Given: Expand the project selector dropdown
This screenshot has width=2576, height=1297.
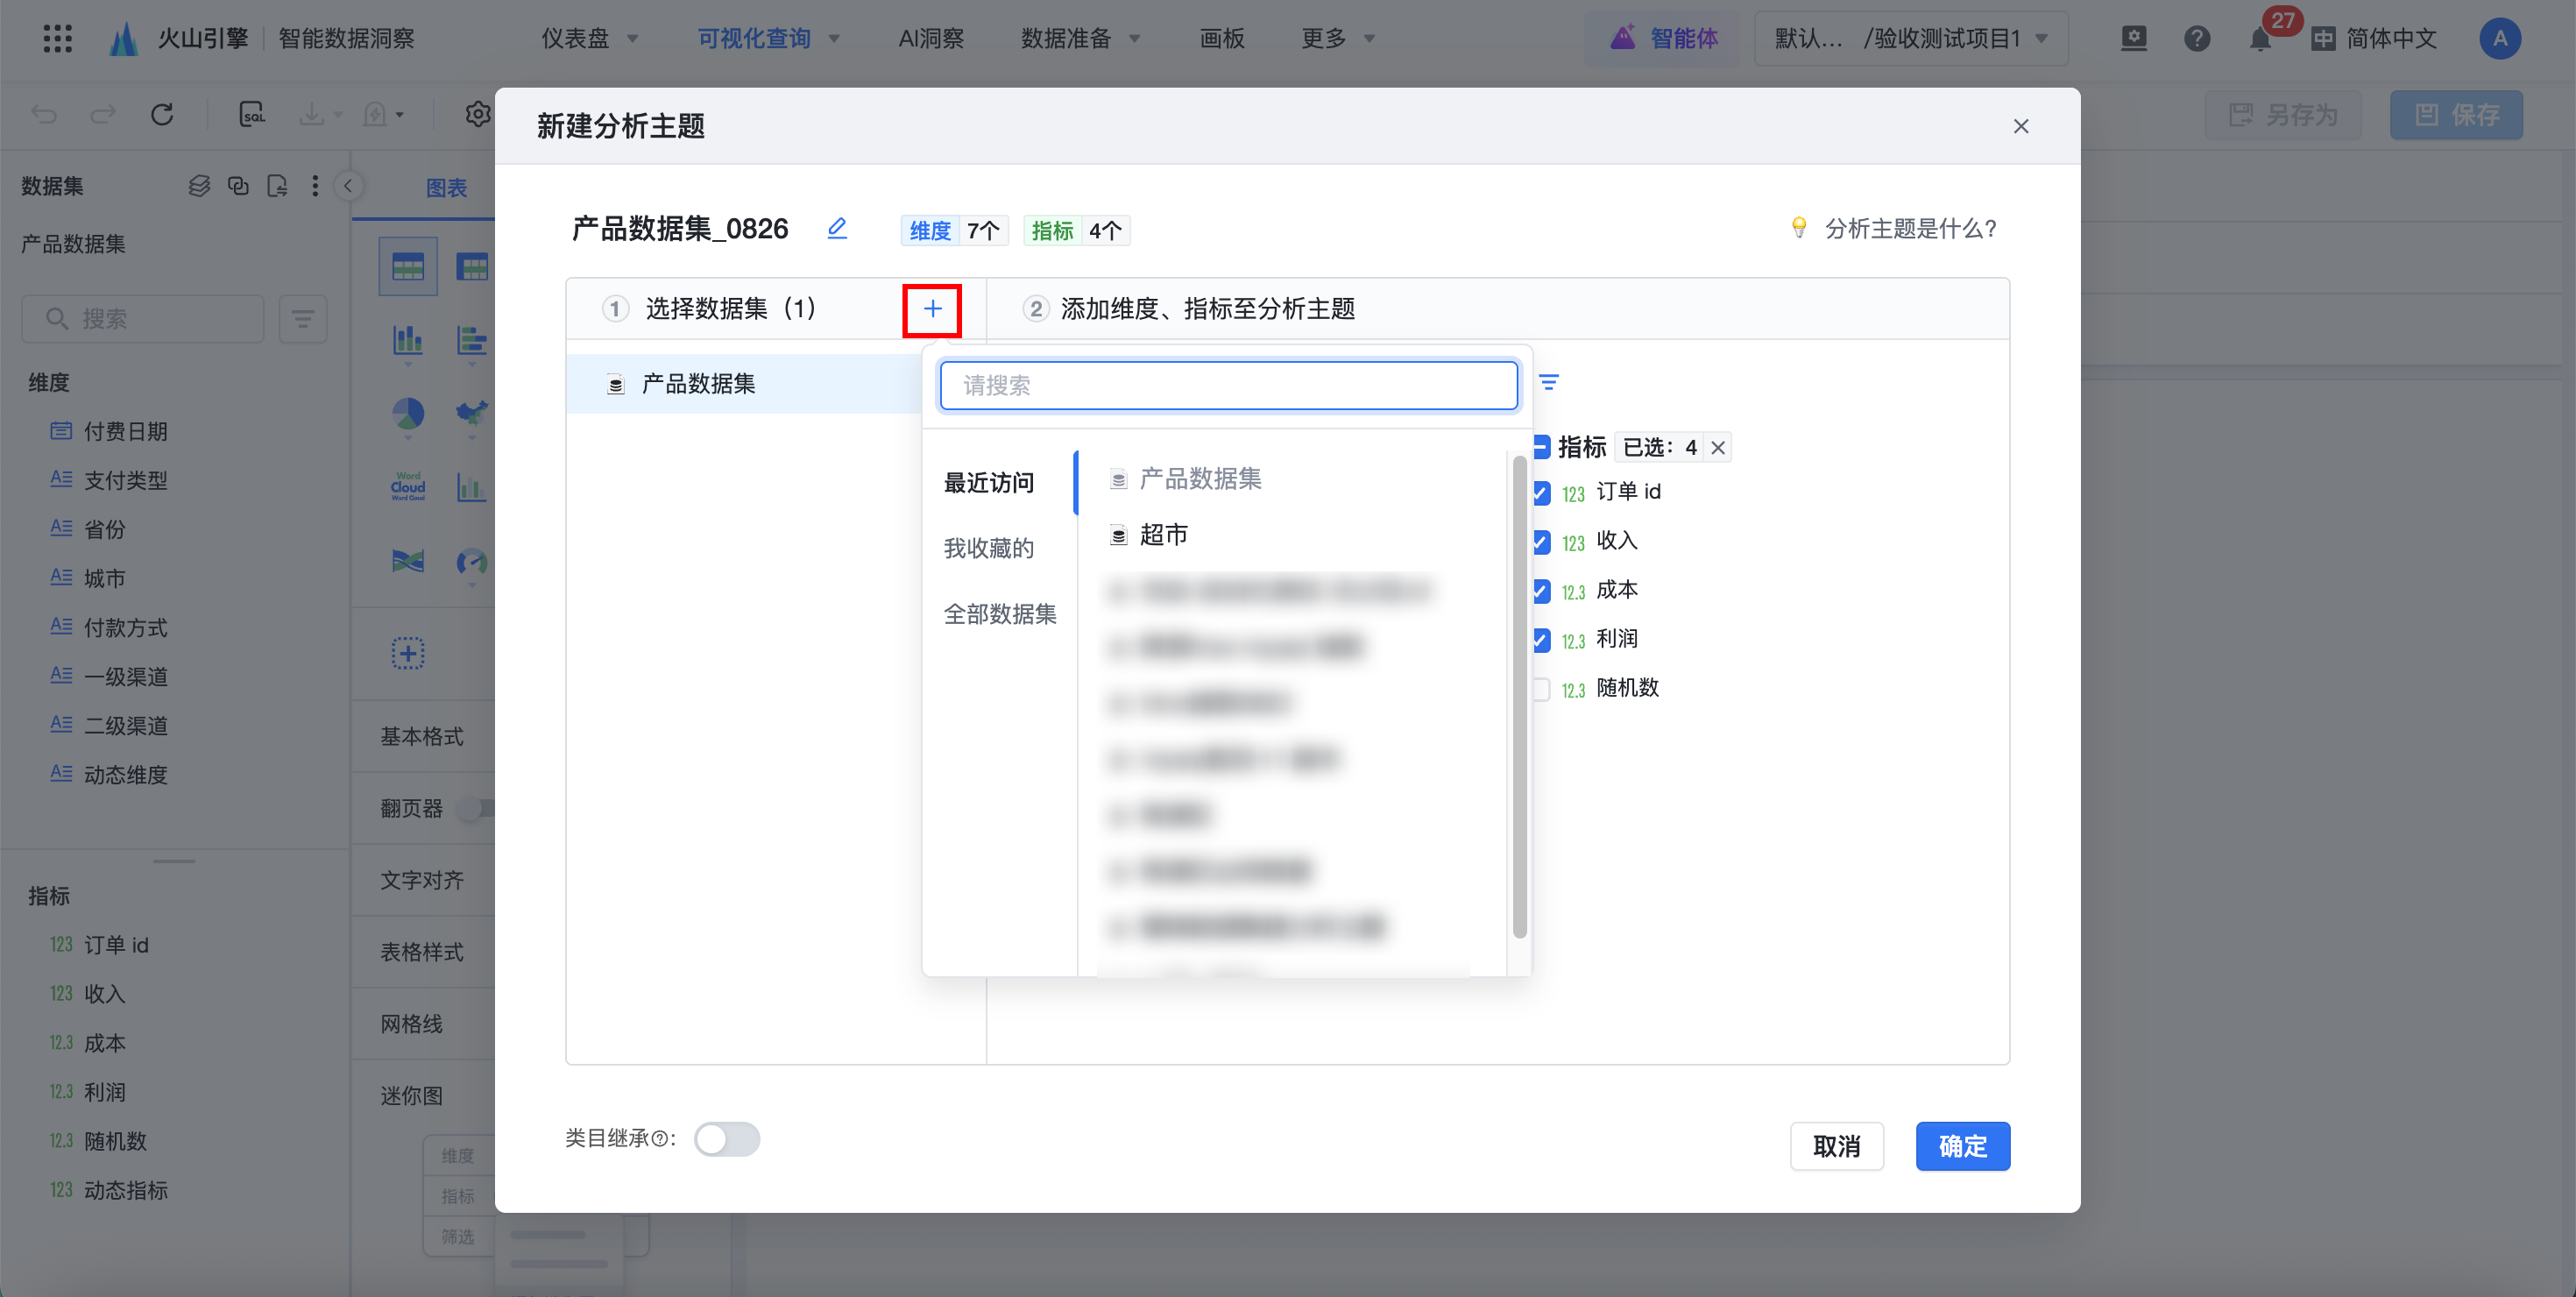Looking at the screenshot, I should [1910, 39].
